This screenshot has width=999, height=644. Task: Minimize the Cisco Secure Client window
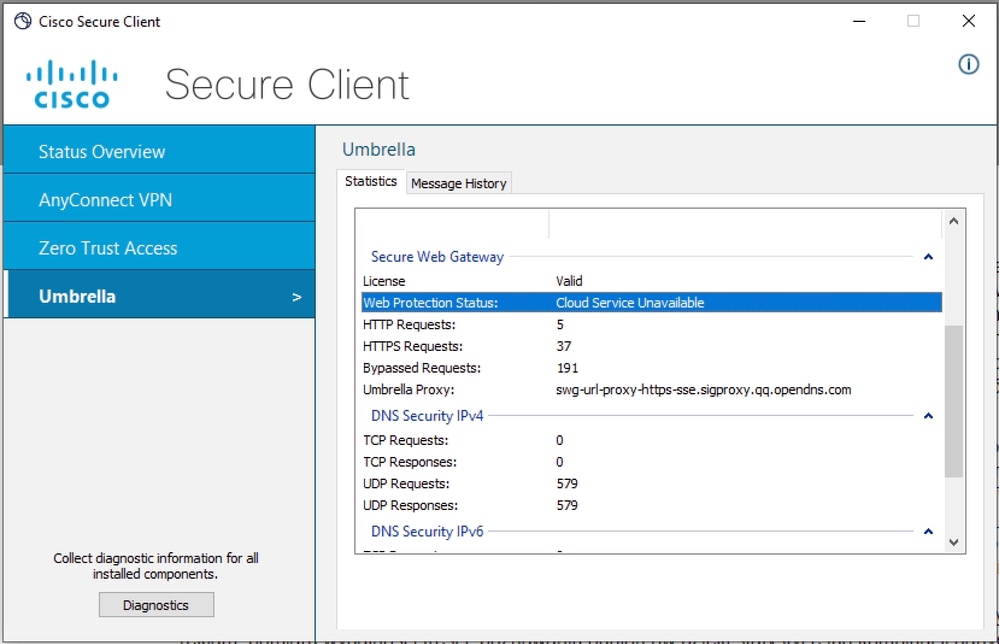pyautogui.click(x=859, y=21)
